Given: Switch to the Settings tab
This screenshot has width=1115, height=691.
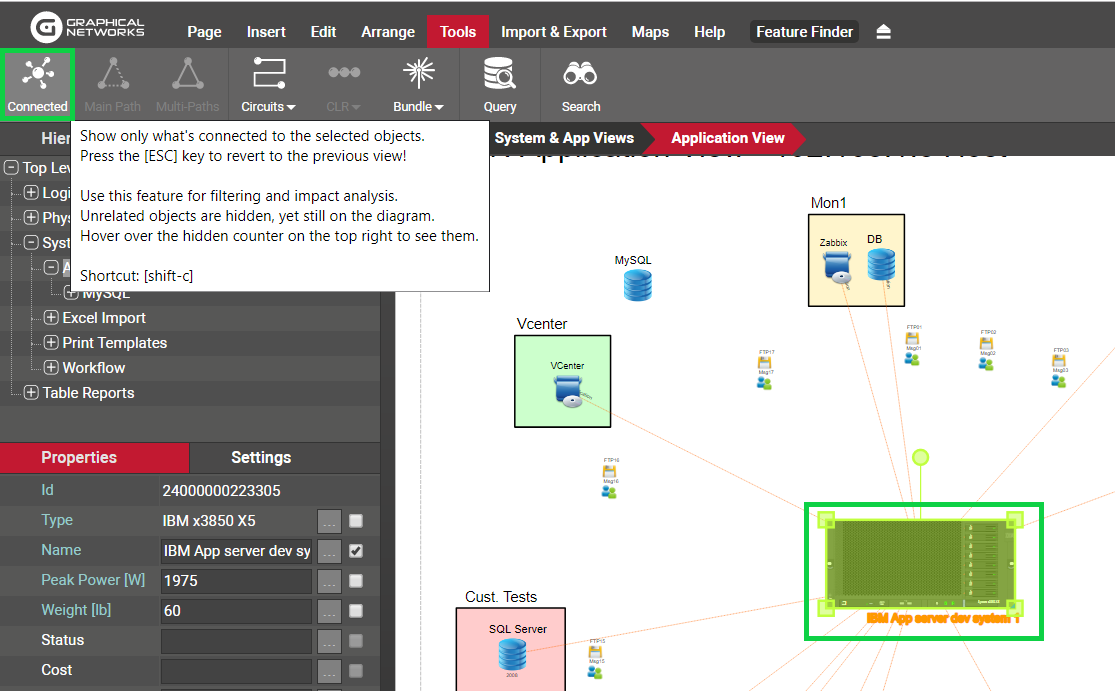Looking at the screenshot, I should (x=260, y=457).
